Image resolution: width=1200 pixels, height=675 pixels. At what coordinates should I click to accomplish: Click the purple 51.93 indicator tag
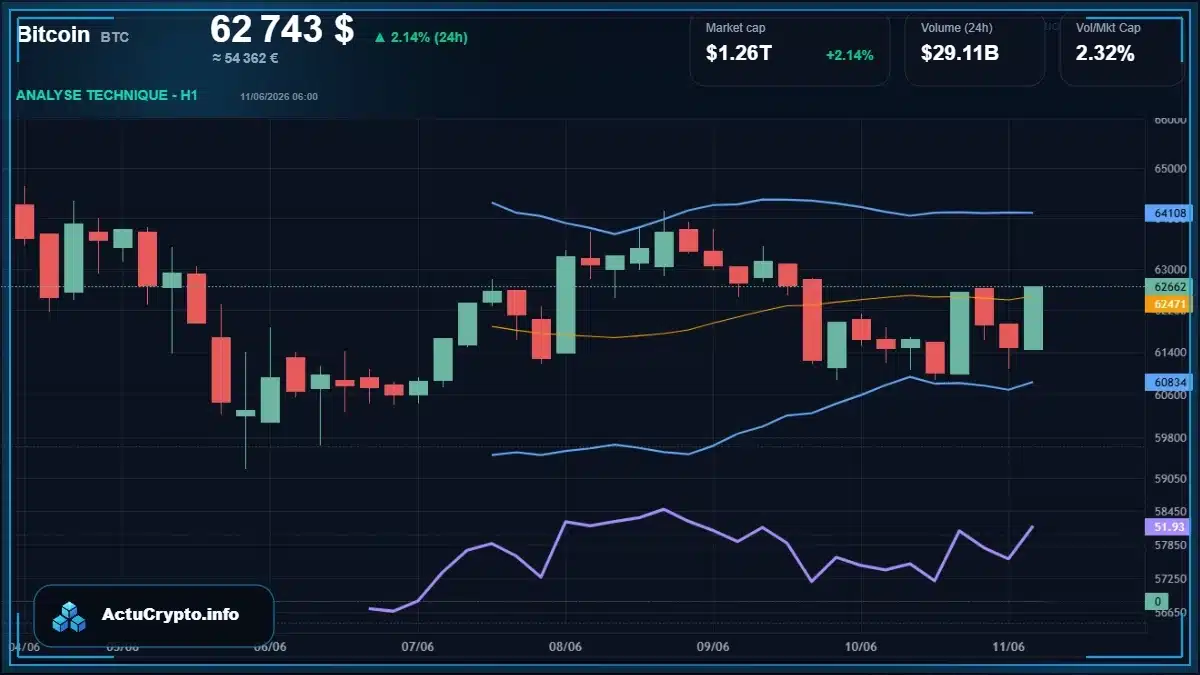(x=1169, y=526)
